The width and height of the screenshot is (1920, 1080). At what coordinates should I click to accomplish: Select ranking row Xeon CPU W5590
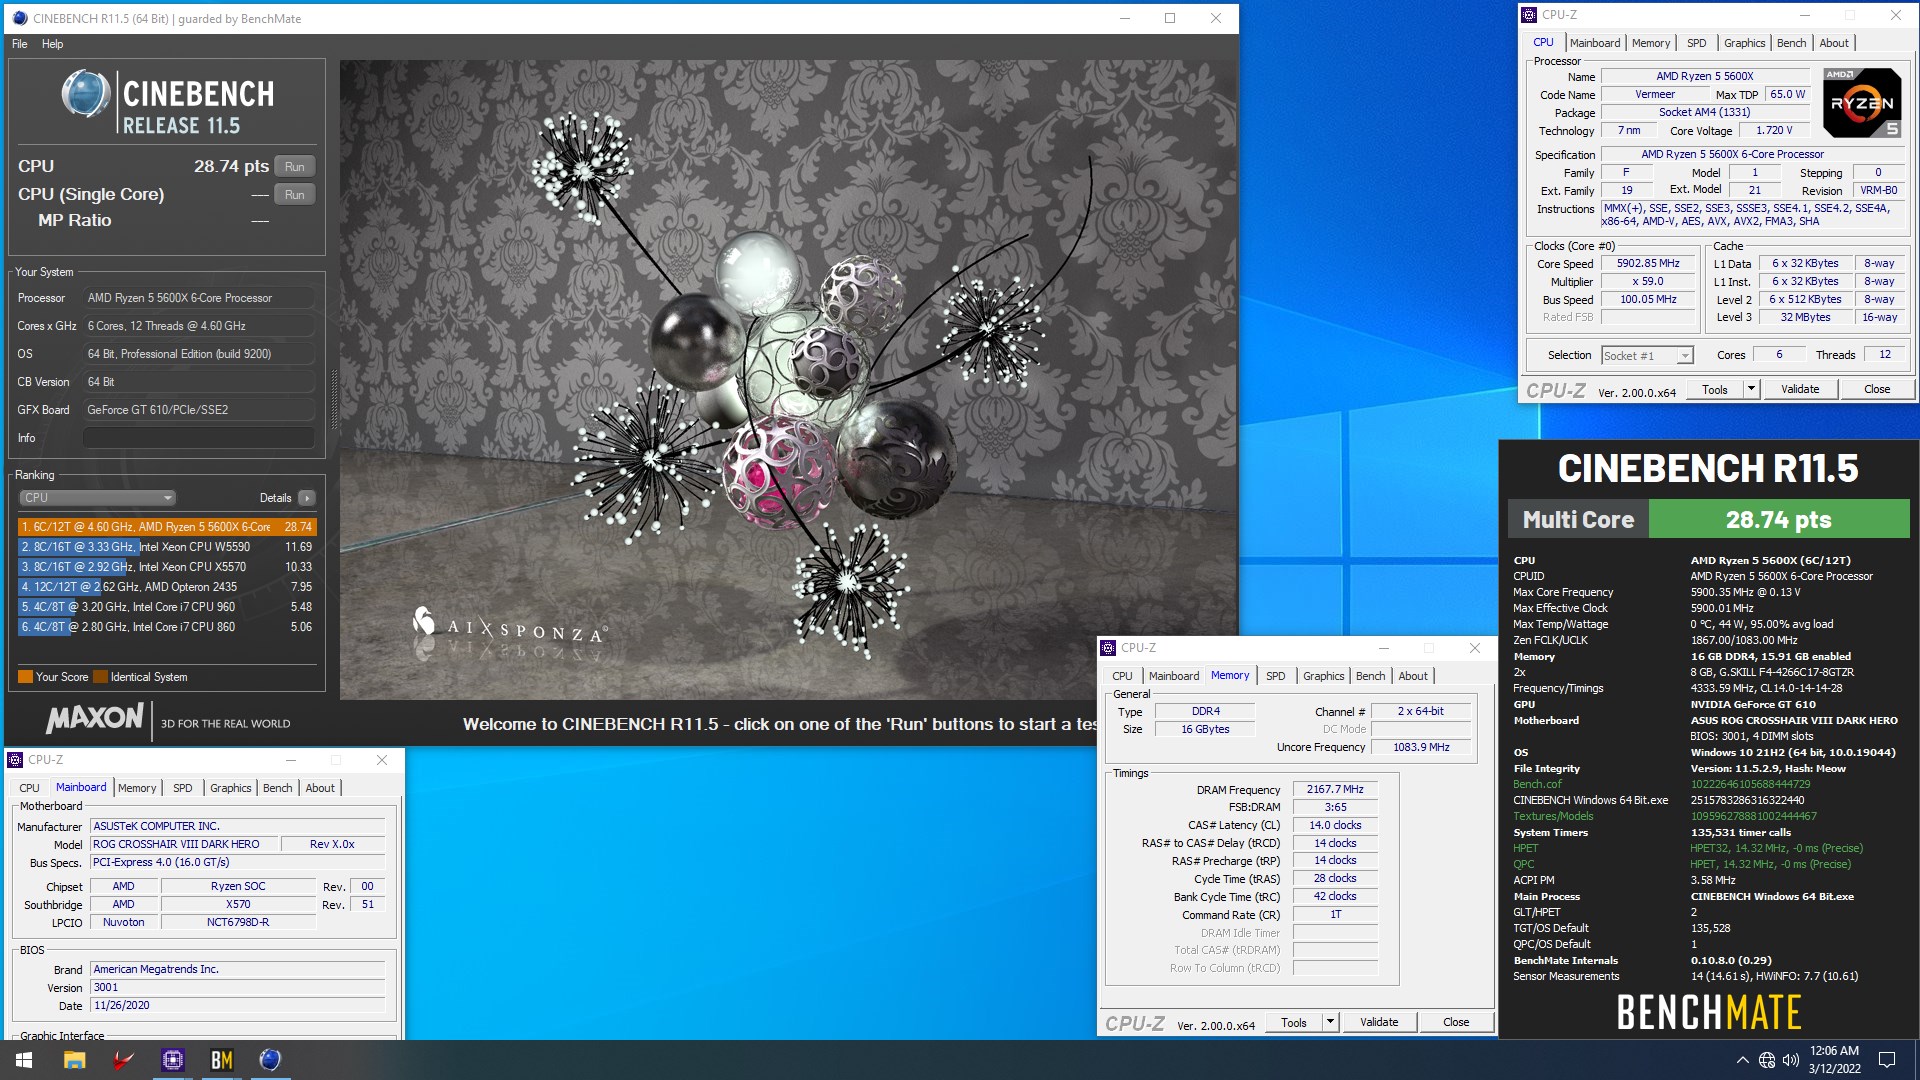tap(167, 547)
